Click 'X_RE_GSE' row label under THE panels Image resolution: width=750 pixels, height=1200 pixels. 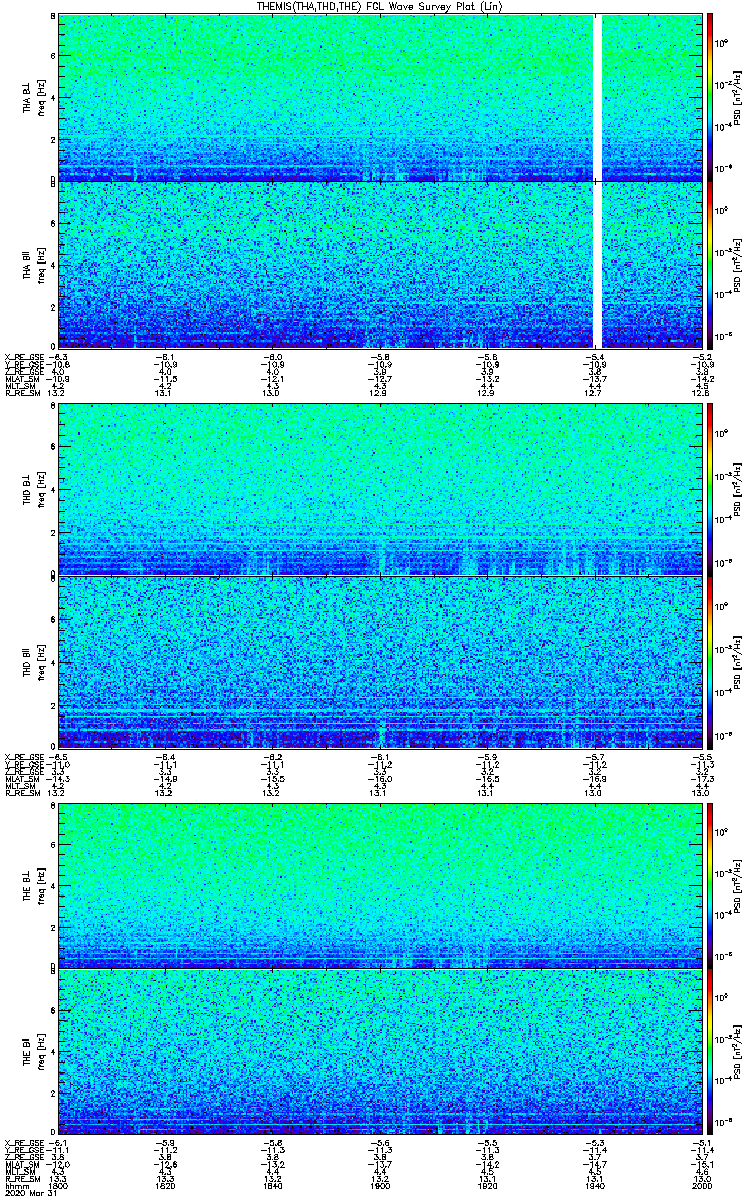pyautogui.click(x=22, y=1142)
